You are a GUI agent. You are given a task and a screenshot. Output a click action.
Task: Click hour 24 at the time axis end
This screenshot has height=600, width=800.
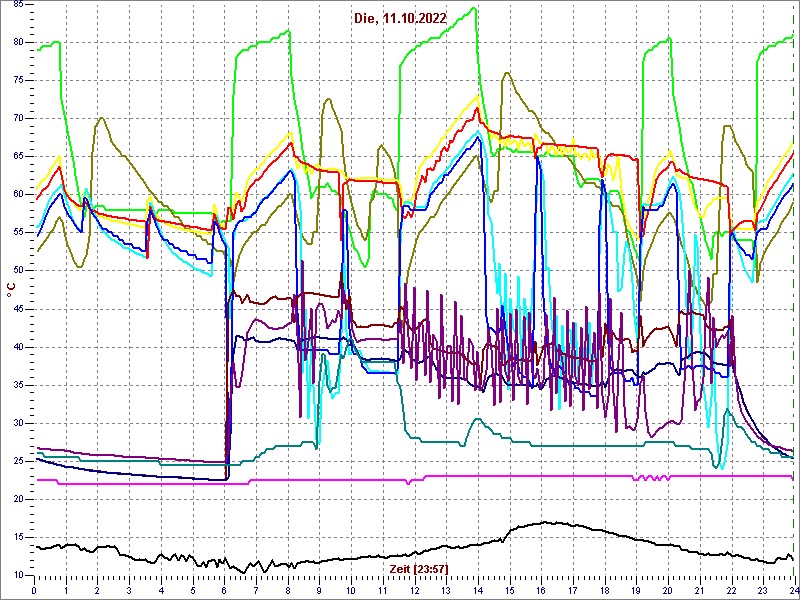[x=791, y=590]
